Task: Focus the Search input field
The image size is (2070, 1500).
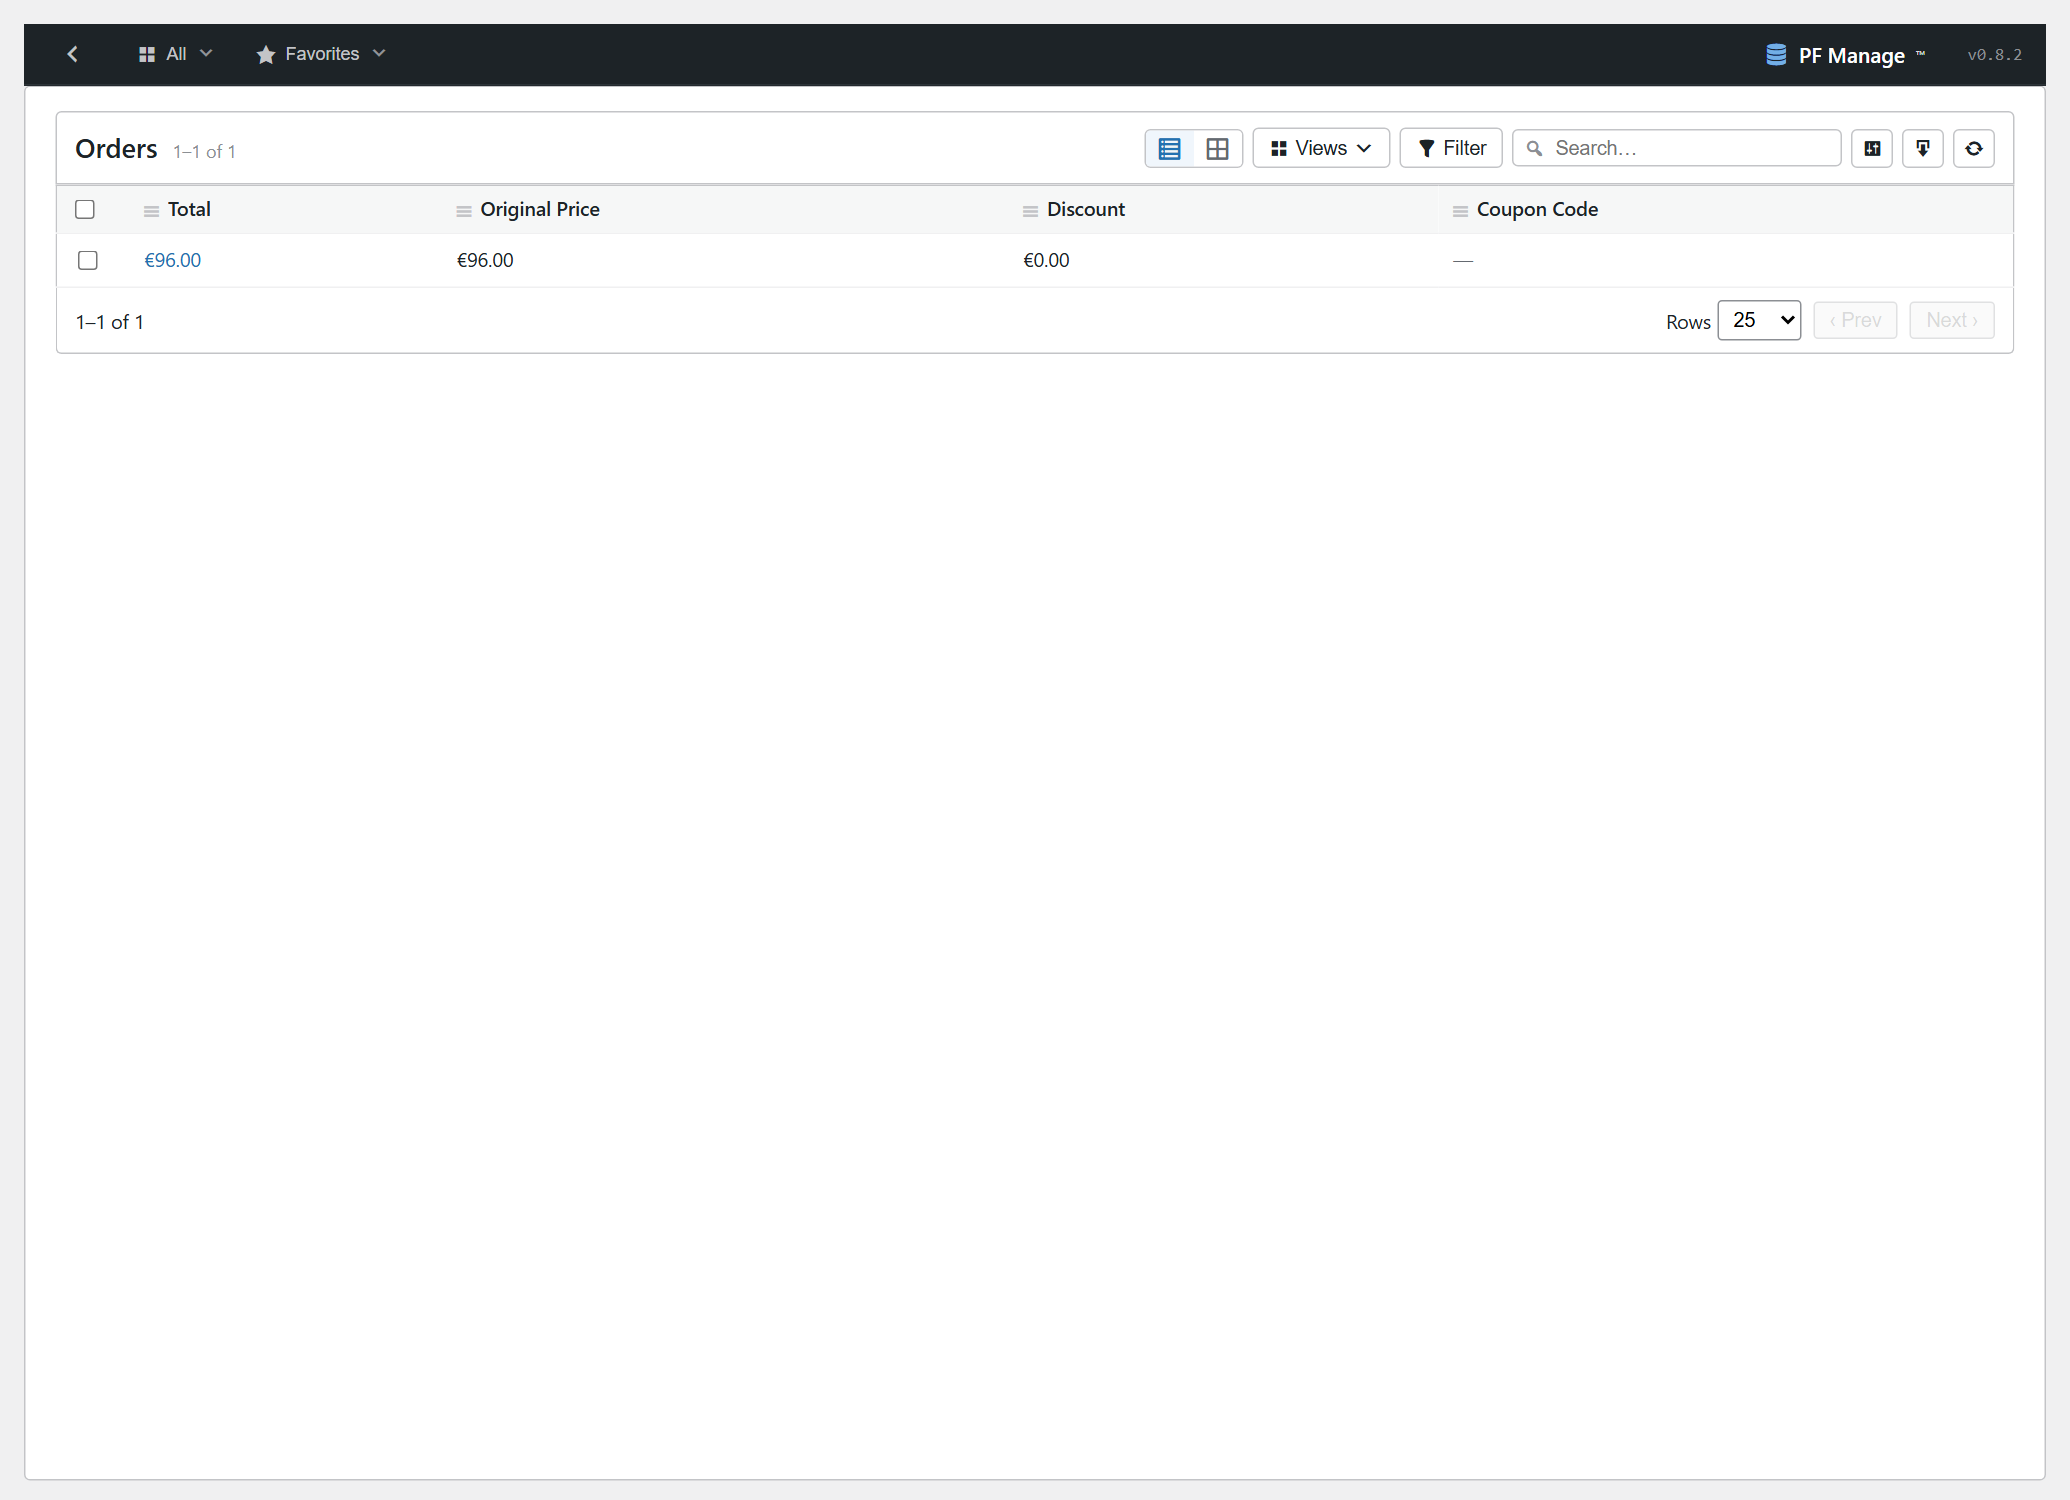Action: pos(1677,149)
